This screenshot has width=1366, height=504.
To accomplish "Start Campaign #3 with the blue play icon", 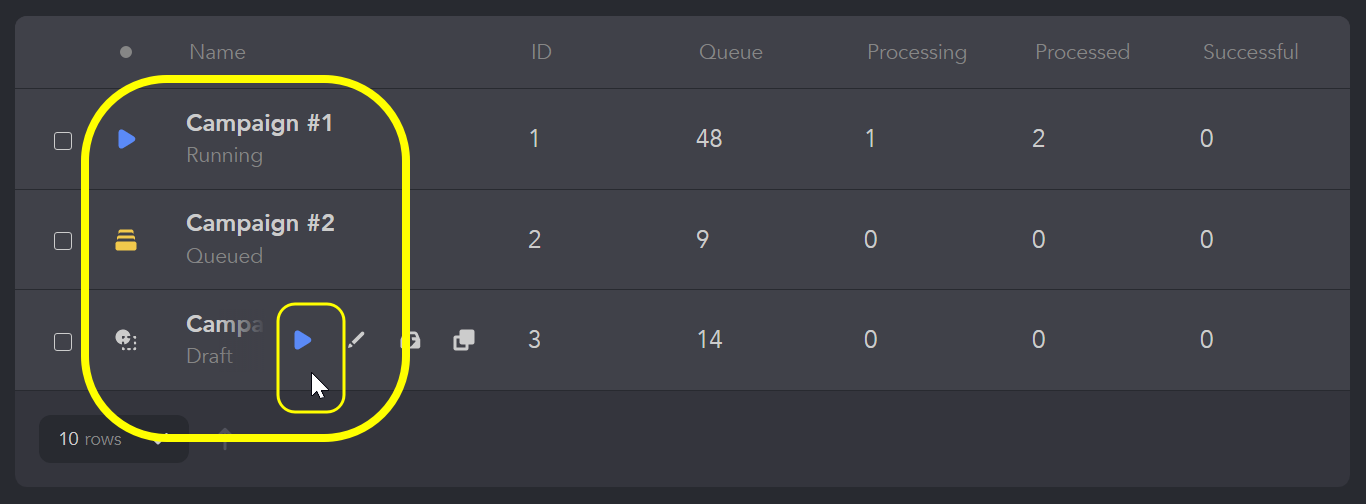I will pos(303,340).
